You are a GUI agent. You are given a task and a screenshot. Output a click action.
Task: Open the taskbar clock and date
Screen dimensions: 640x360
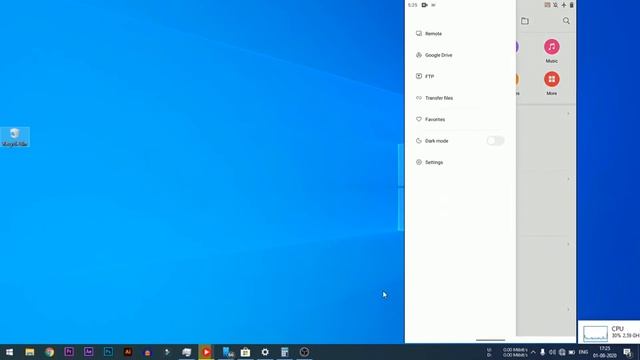click(604, 352)
